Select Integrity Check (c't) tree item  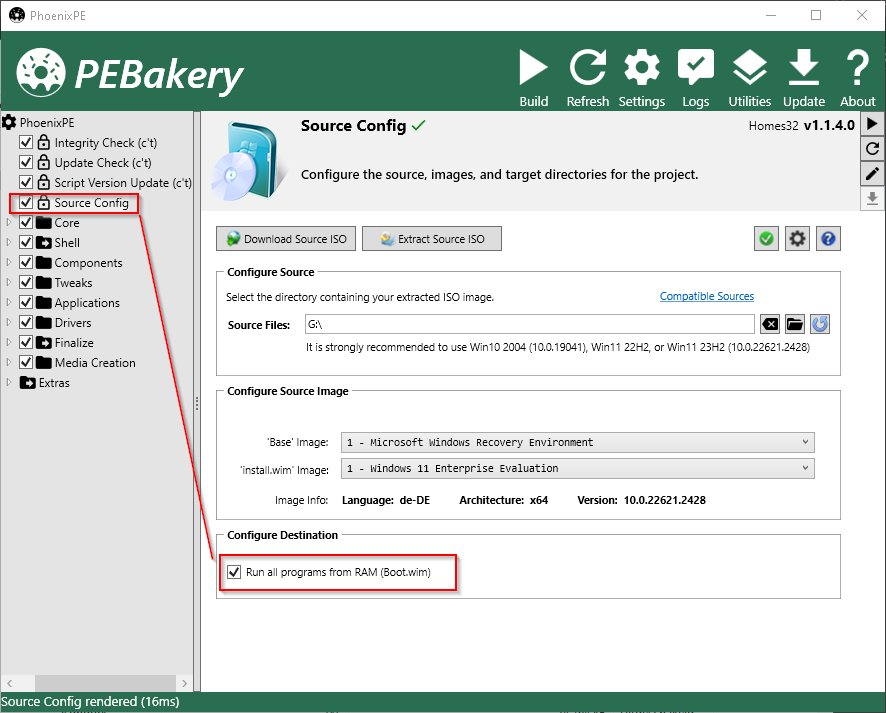(106, 143)
